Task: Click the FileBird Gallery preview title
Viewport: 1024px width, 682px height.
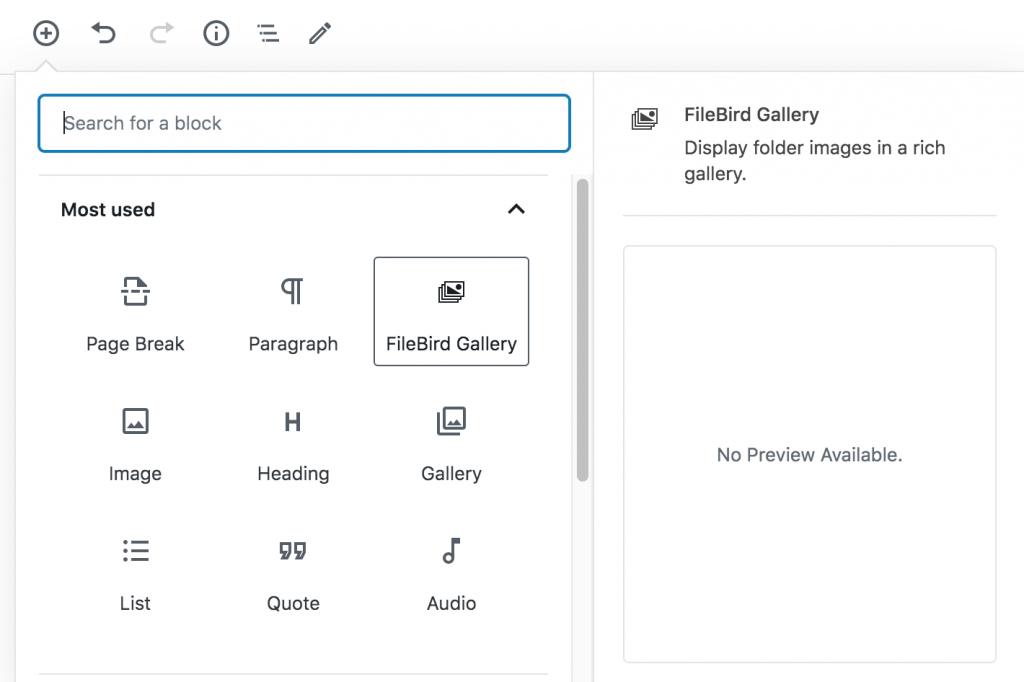Action: point(751,115)
